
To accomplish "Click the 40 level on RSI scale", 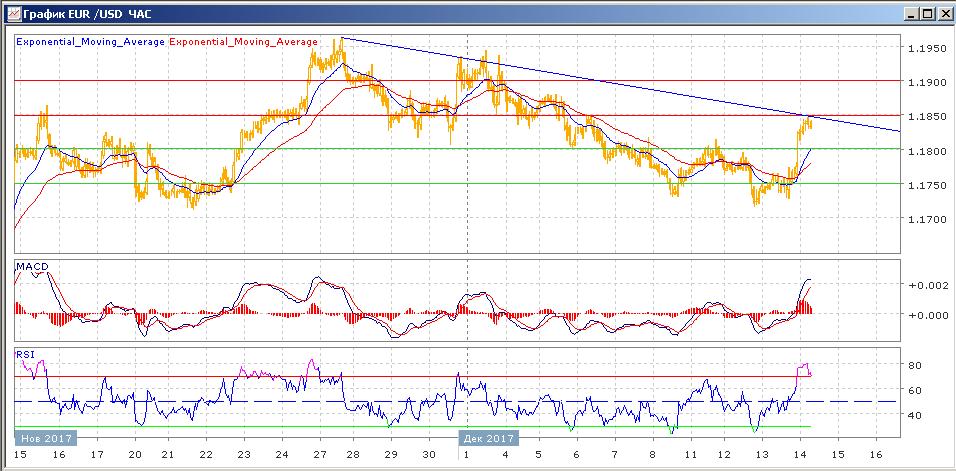I will [914, 415].
